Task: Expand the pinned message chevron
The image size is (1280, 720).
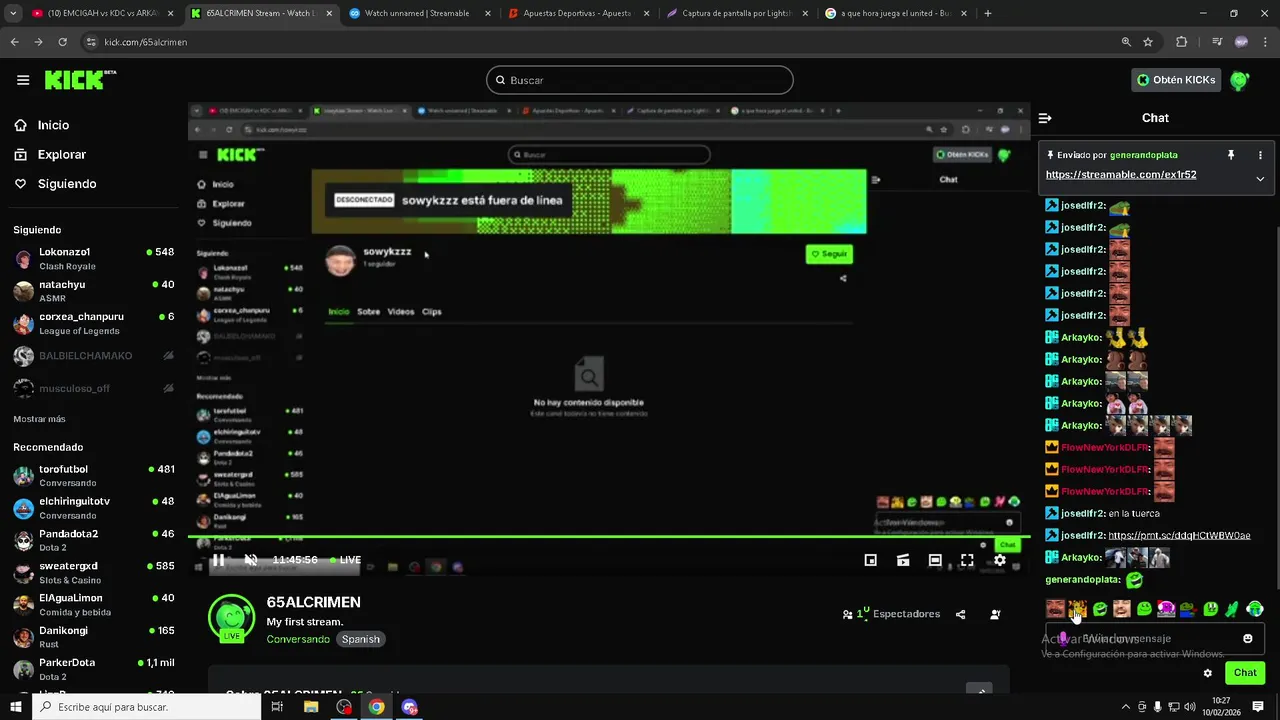Action: click(x=1260, y=179)
